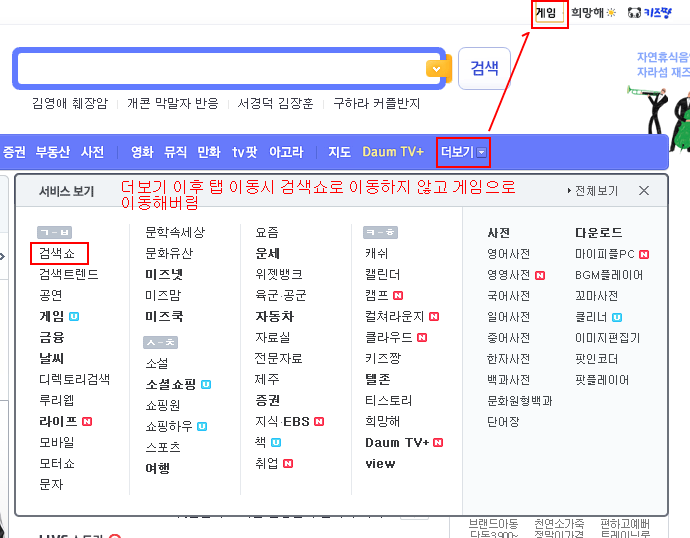
Task: Select the 사전 menu item in navigation bar
Action: coord(92,152)
